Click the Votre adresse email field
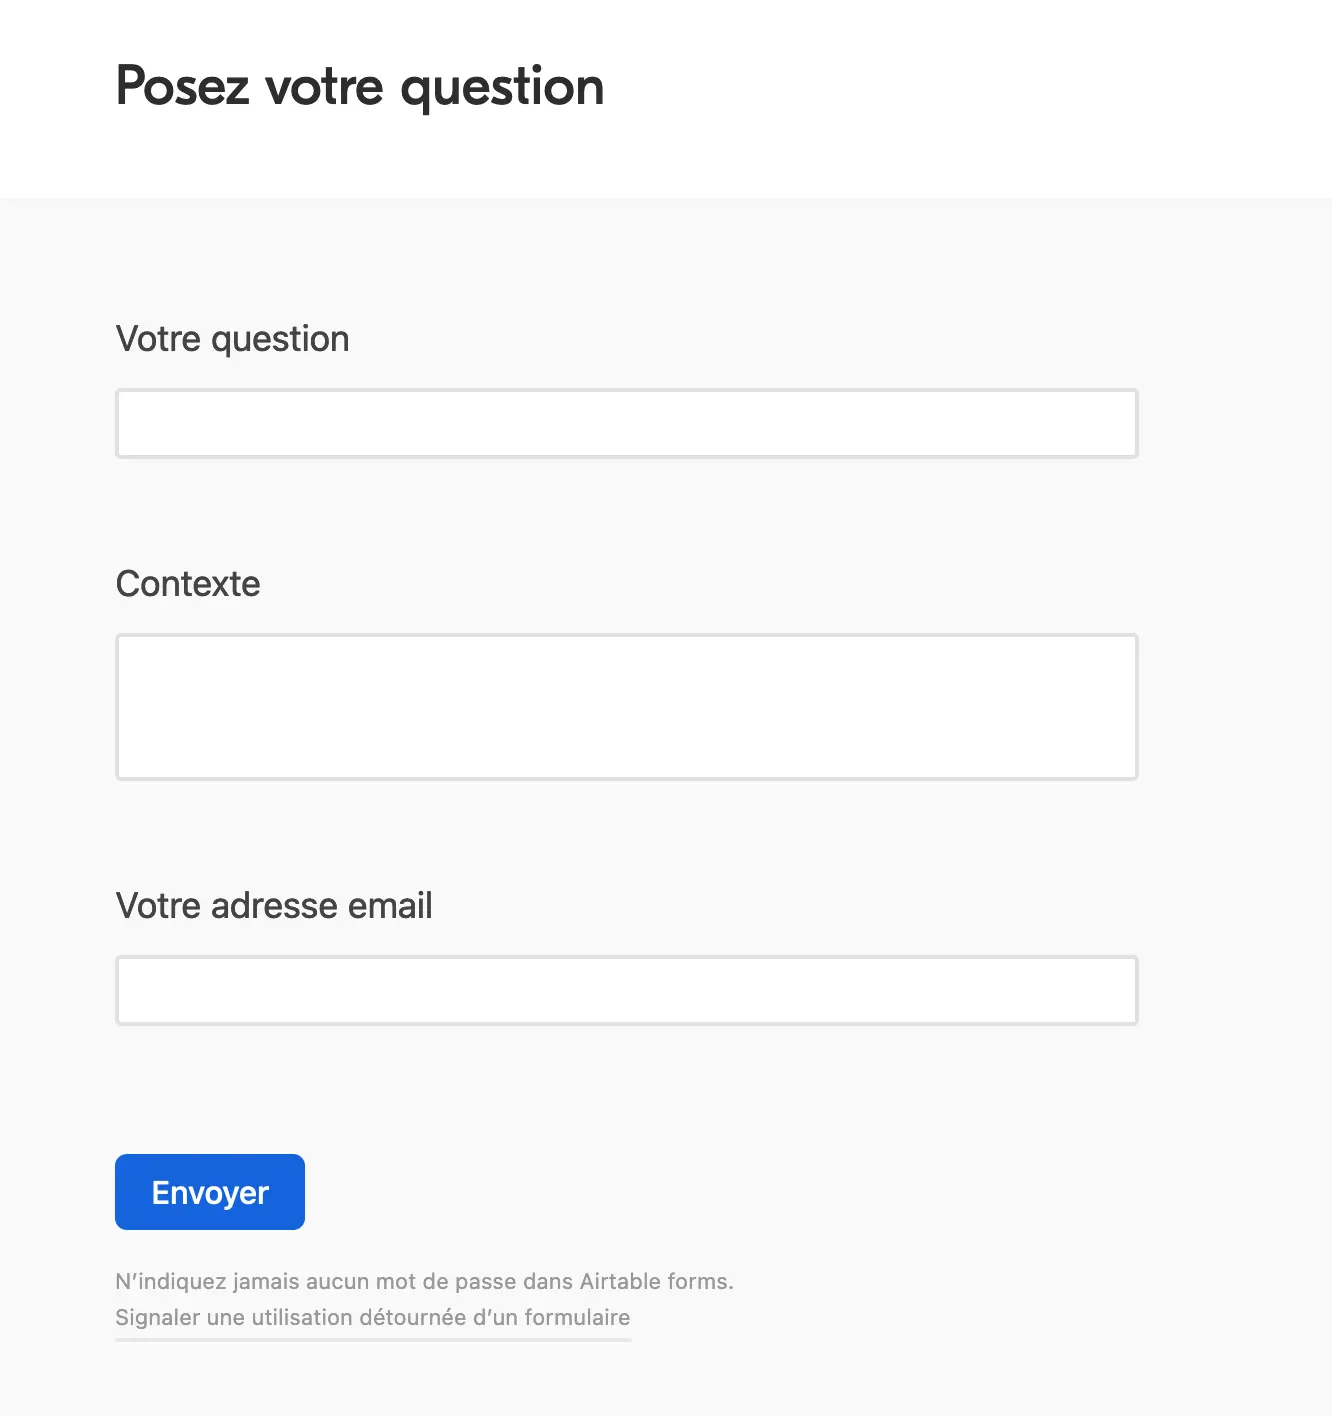 (x=626, y=991)
